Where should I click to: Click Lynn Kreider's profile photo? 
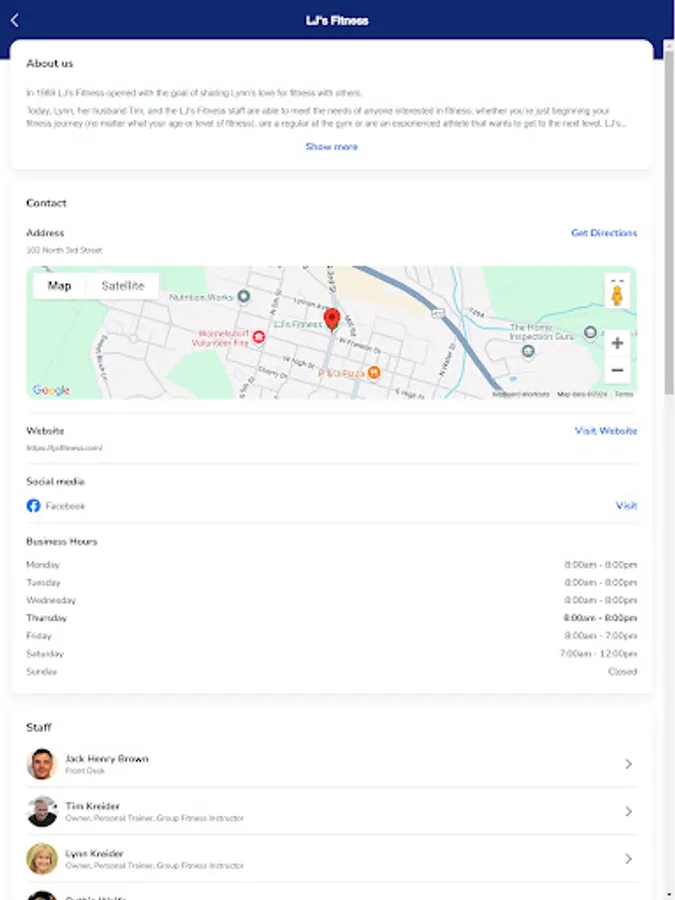point(42,859)
